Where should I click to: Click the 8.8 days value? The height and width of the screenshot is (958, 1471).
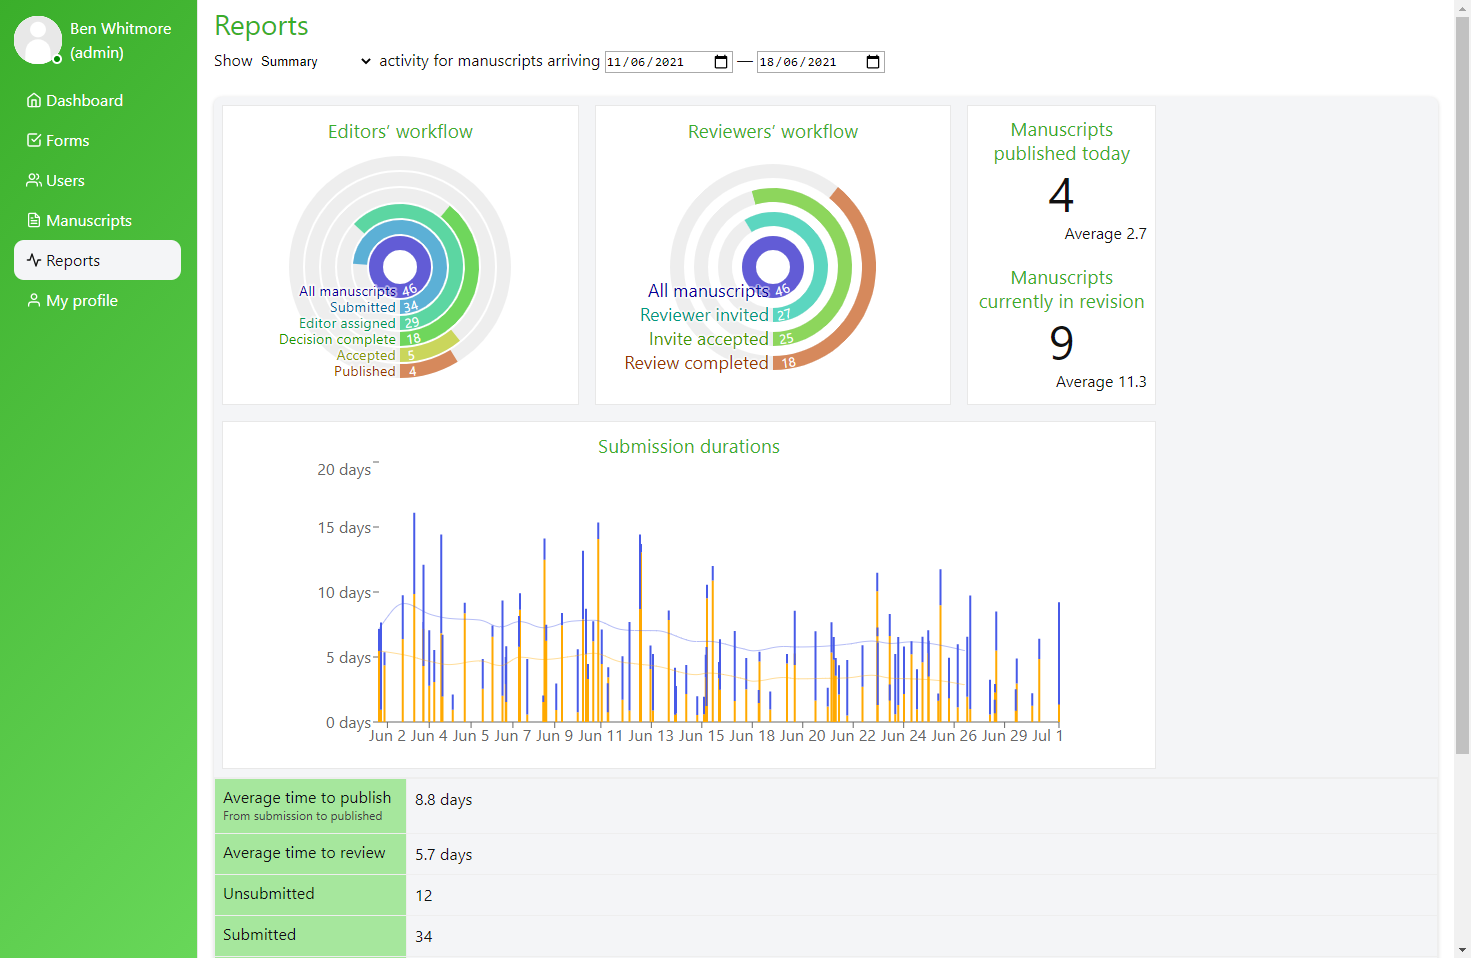pos(443,800)
